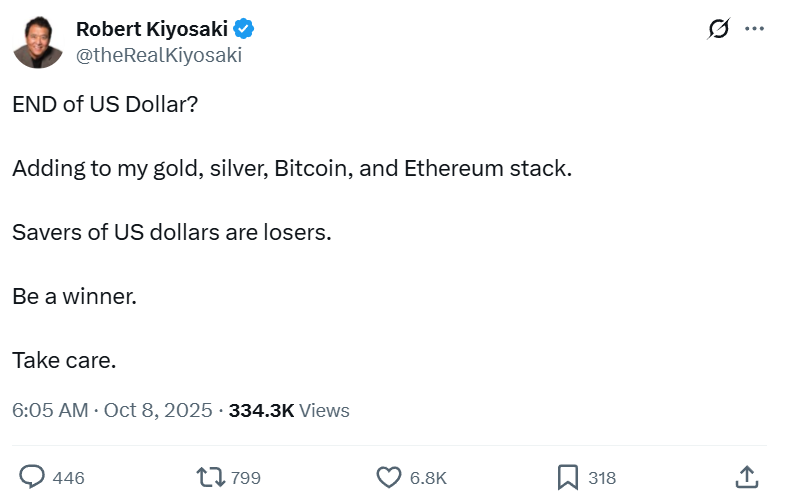Like the tweet with the heart icon
Viewport: 786px width, 504px height.
point(389,477)
